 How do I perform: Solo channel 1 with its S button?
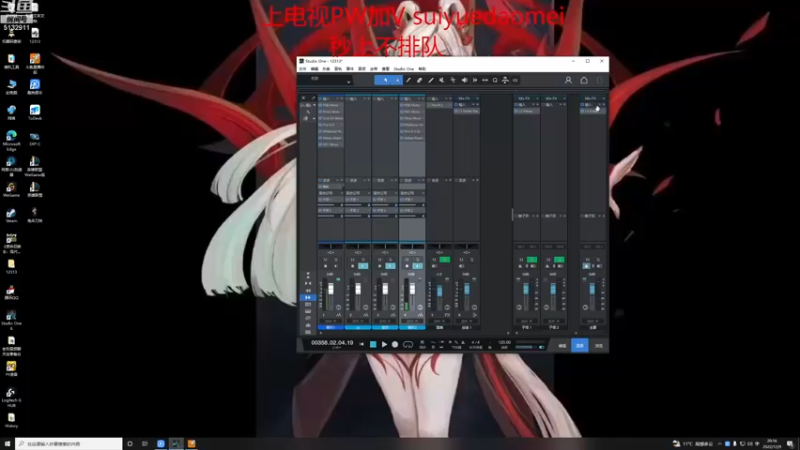point(336,260)
